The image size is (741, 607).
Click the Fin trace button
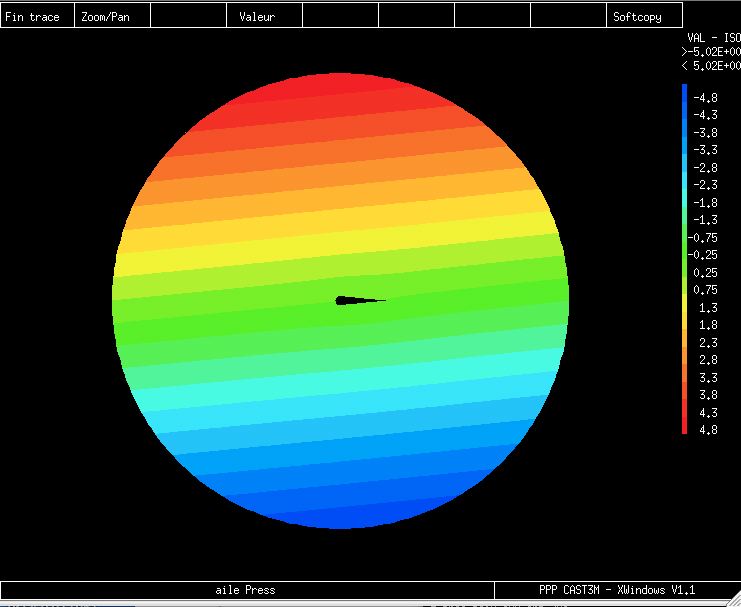tap(37, 16)
